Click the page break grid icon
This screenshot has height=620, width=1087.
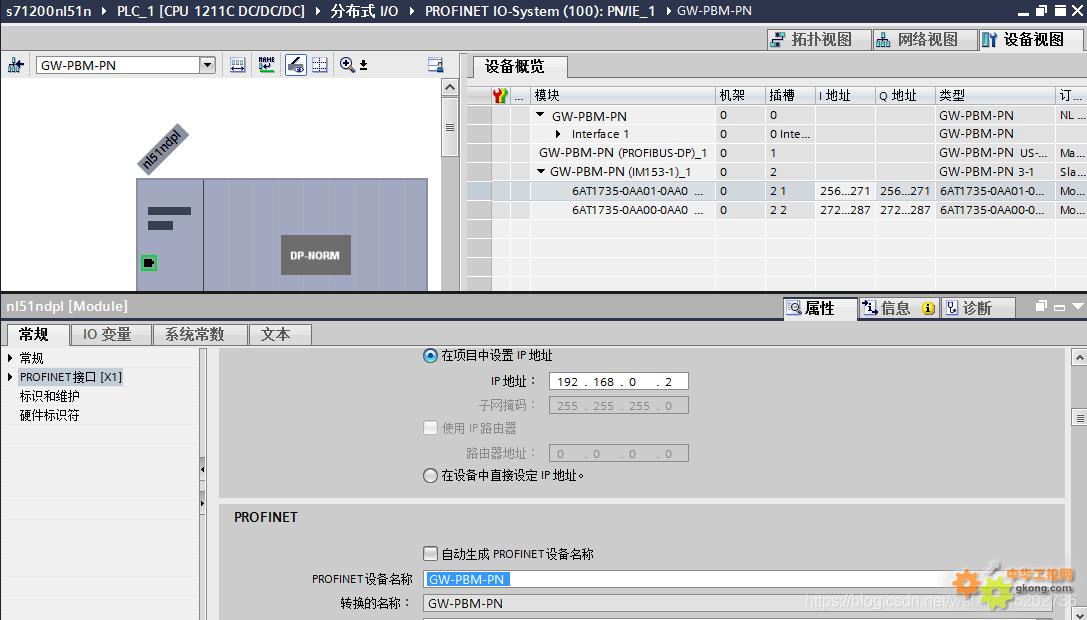coord(320,65)
